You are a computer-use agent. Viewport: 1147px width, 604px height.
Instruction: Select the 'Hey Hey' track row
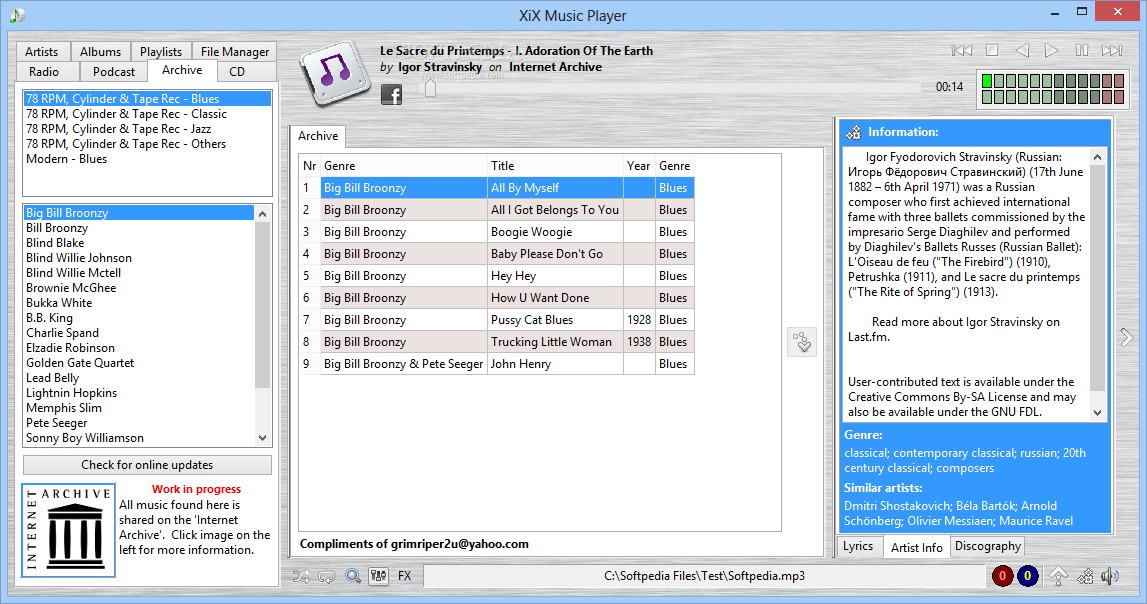[497, 276]
